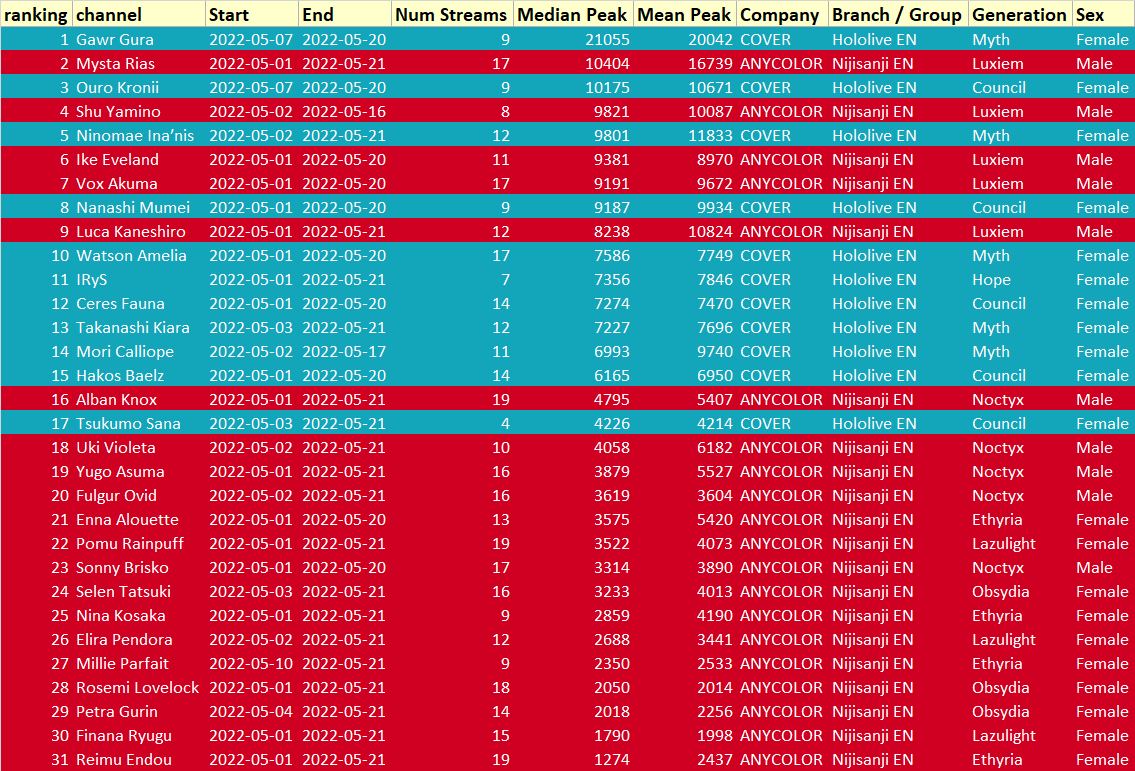
Task: Click median peak value 21055
Action: [607, 40]
